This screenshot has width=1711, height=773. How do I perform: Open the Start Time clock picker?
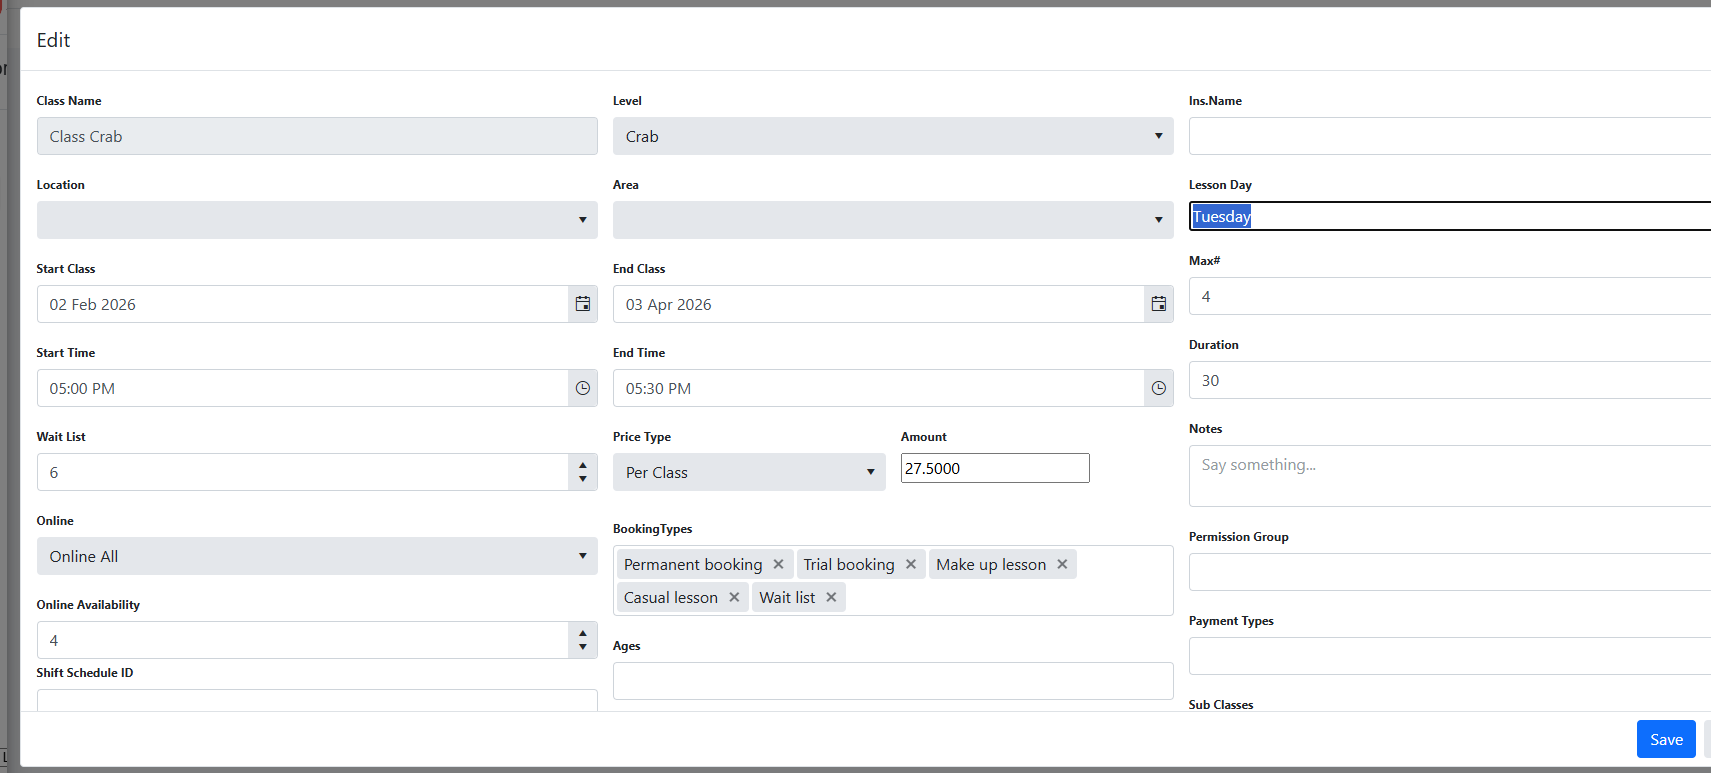583,388
